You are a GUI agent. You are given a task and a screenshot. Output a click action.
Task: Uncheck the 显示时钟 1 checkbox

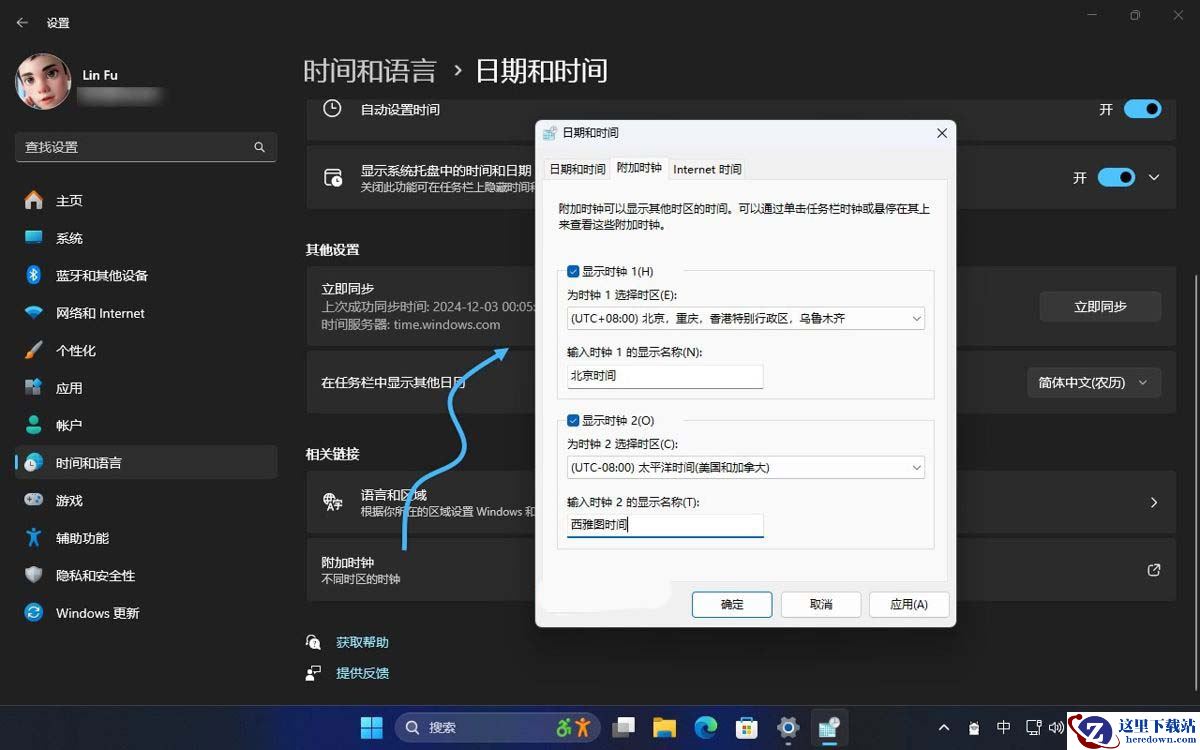(573, 271)
